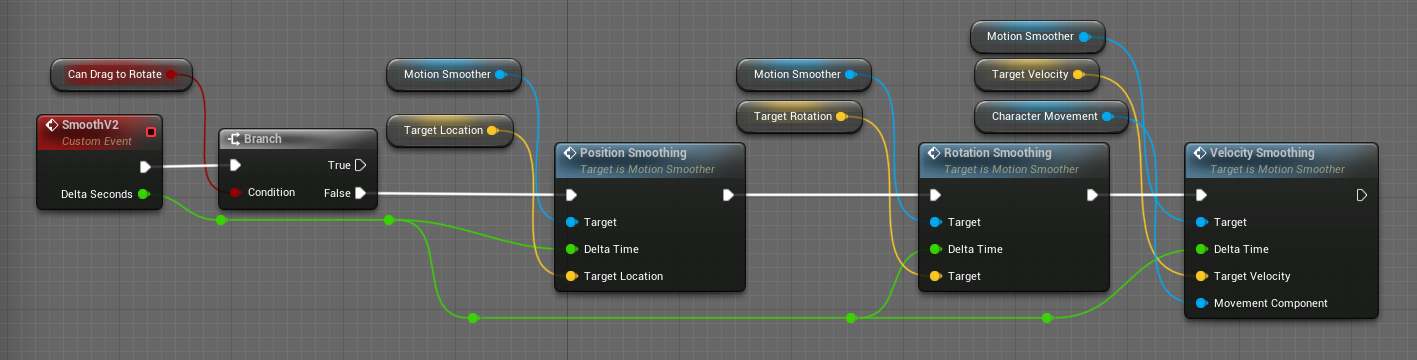Click the Can Drag to Rotate variable node
Screen dimensions: 1417x360
121,74
